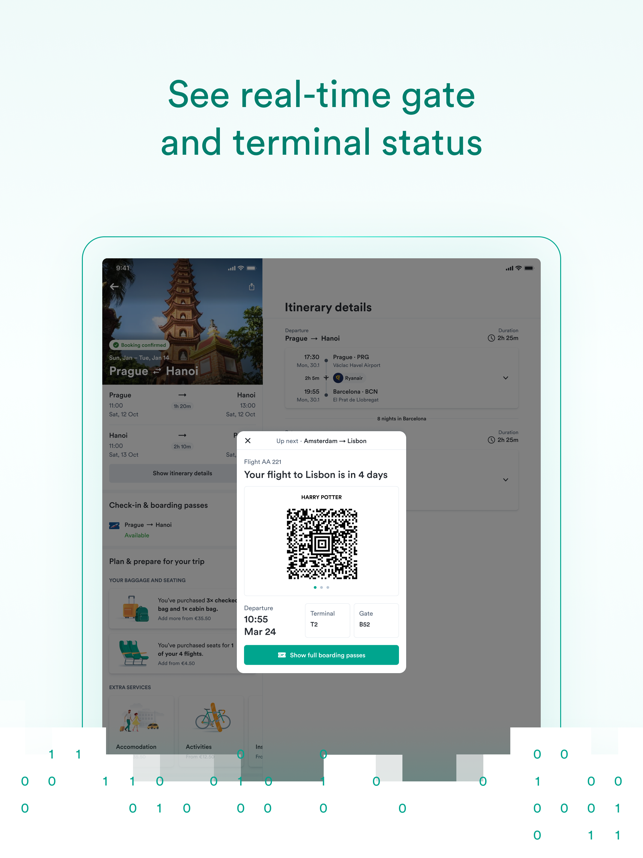Image resolution: width=643 pixels, height=858 pixels.
Task: Open the boarding pass QR code
Action: pyautogui.click(x=322, y=543)
